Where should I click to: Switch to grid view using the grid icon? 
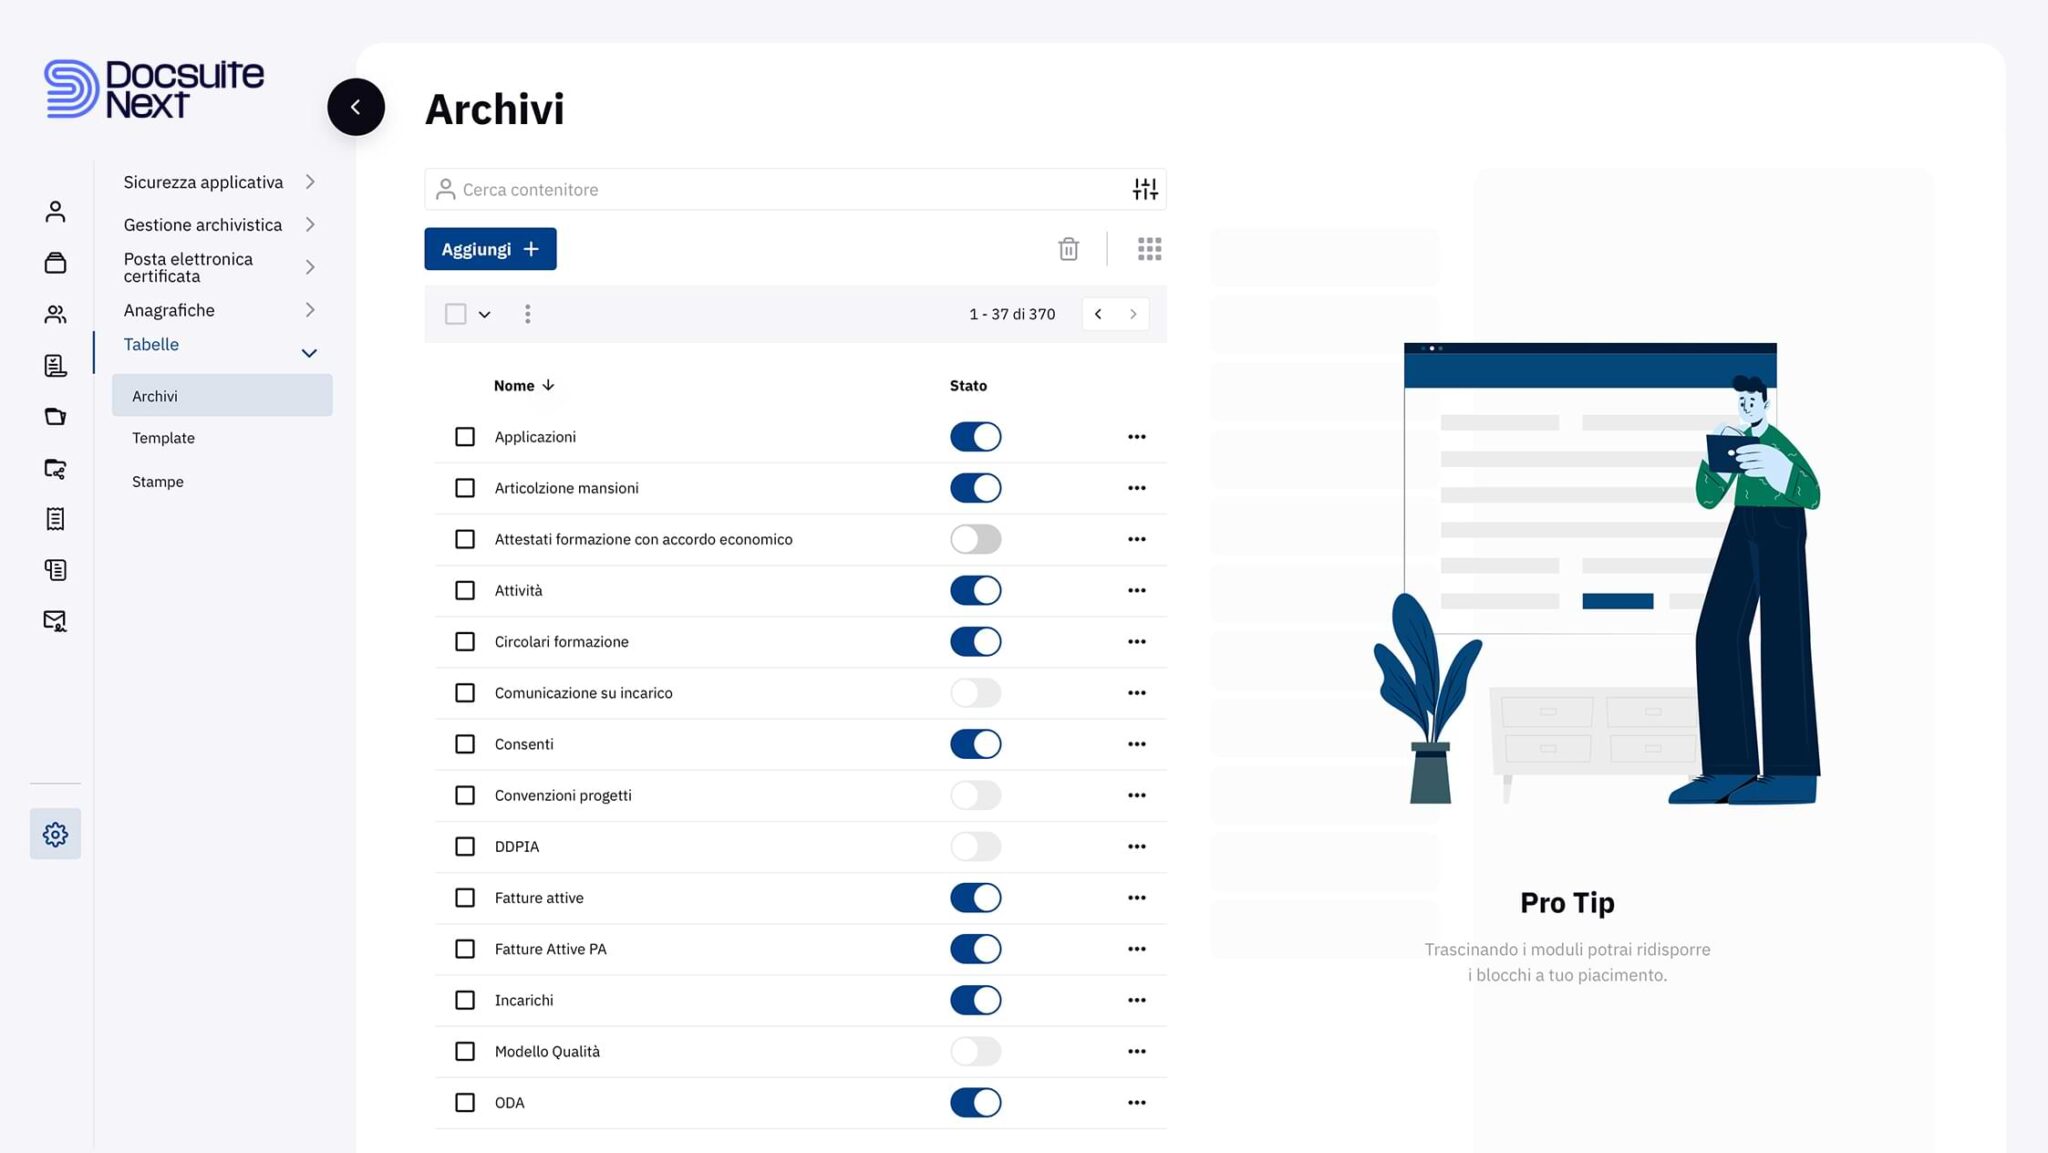[1149, 248]
